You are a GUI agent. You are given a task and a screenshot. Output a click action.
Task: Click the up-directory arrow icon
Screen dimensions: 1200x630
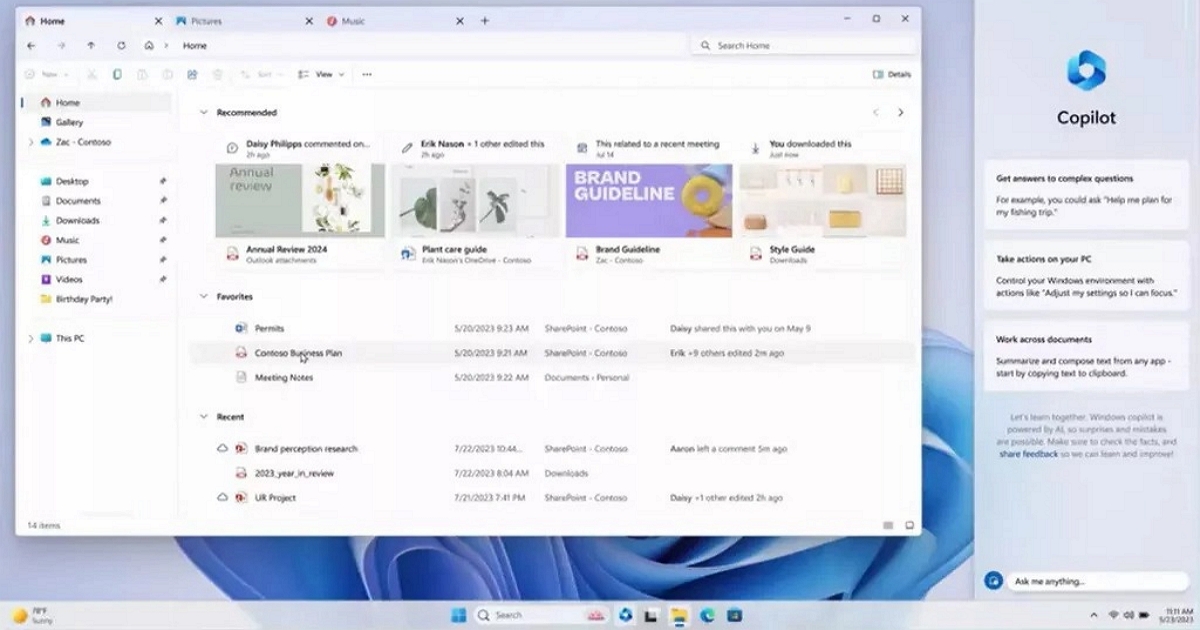click(91, 46)
